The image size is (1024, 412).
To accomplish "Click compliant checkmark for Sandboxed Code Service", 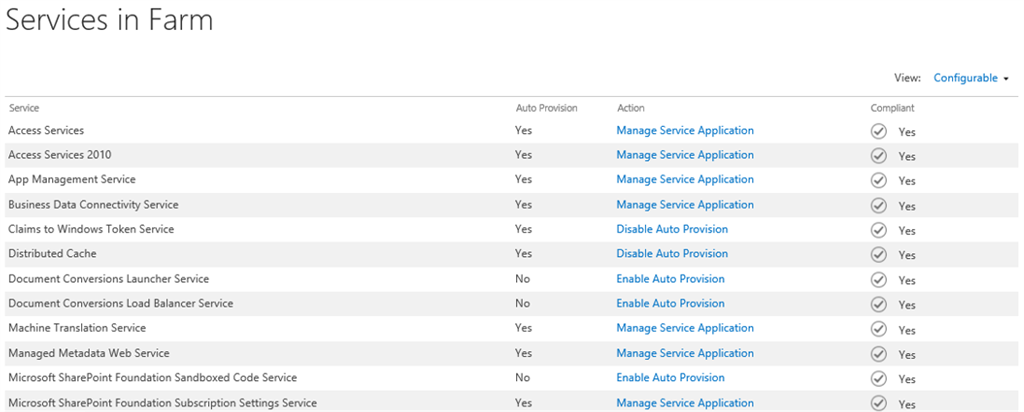I will coord(879,379).
